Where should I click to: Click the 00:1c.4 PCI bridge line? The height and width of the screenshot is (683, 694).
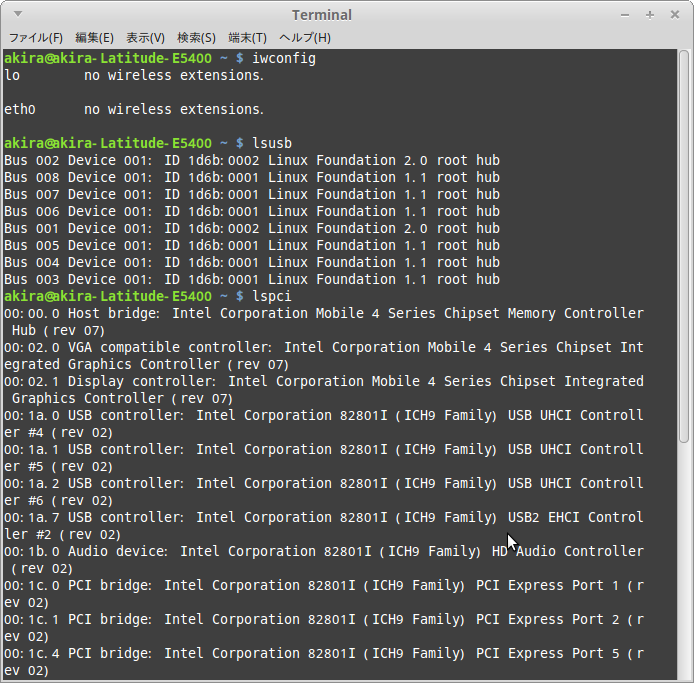tap(324, 653)
